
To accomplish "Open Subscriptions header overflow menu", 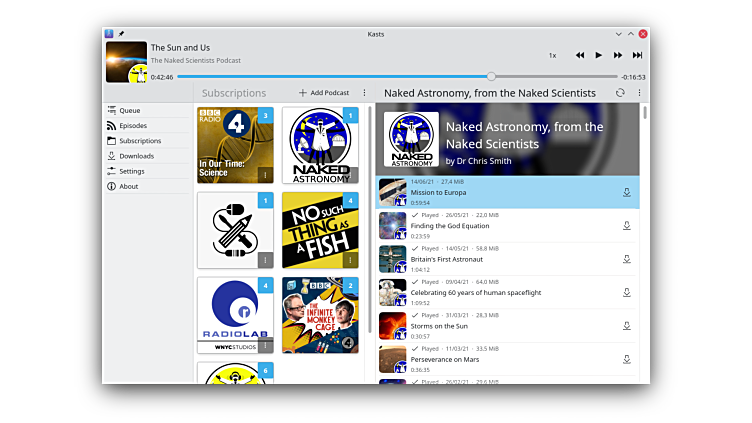I will coord(364,93).
